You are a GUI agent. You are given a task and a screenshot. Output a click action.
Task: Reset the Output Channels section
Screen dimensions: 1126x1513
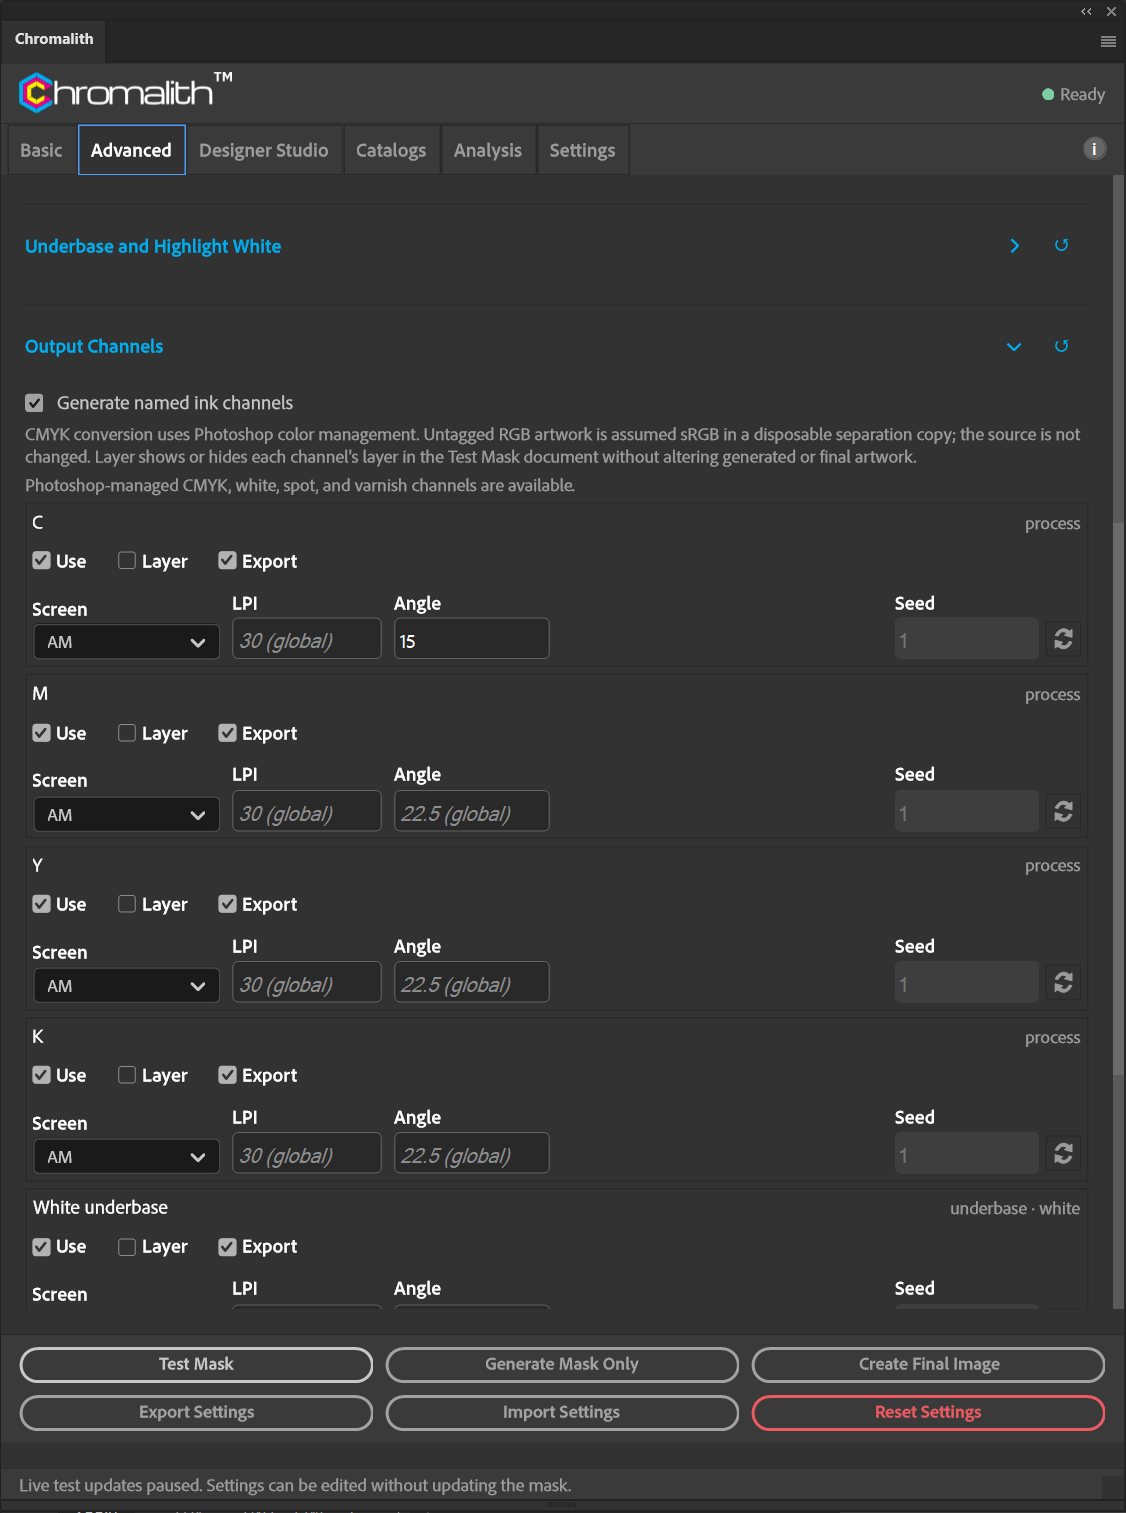[x=1062, y=346]
